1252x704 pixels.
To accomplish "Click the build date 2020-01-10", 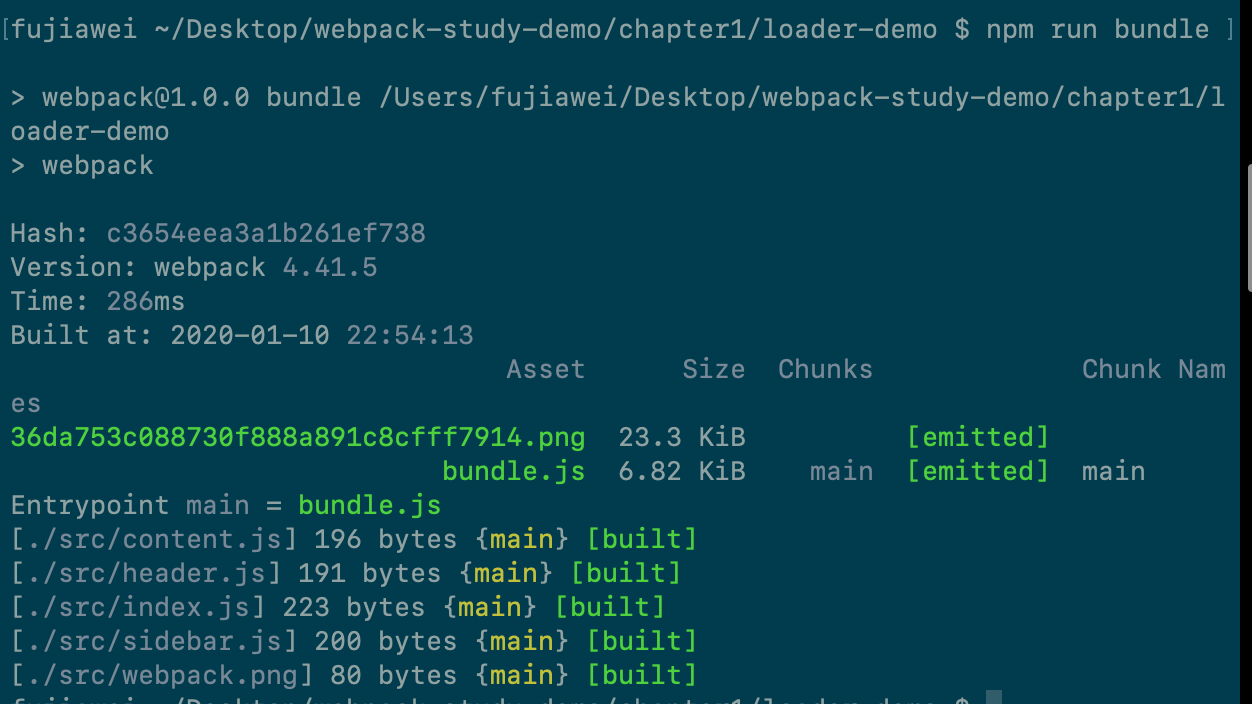I will (250, 335).
